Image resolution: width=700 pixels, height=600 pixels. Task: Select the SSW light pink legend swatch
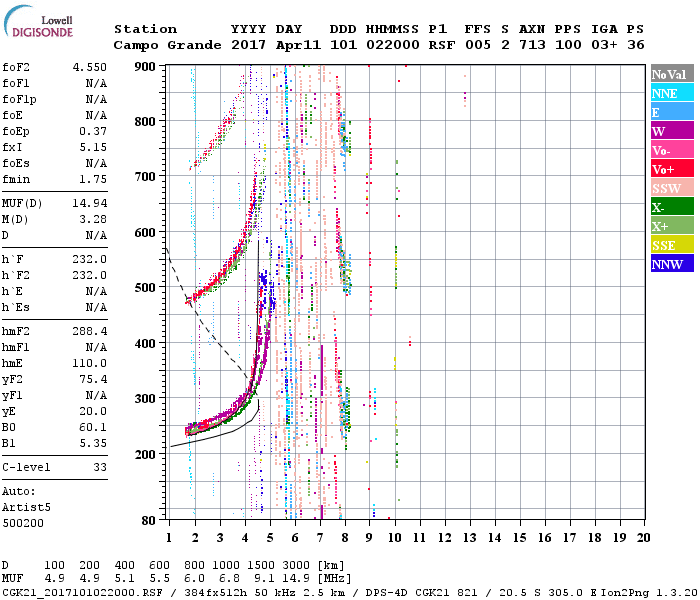pyautogui.click(x=672, y=188)
